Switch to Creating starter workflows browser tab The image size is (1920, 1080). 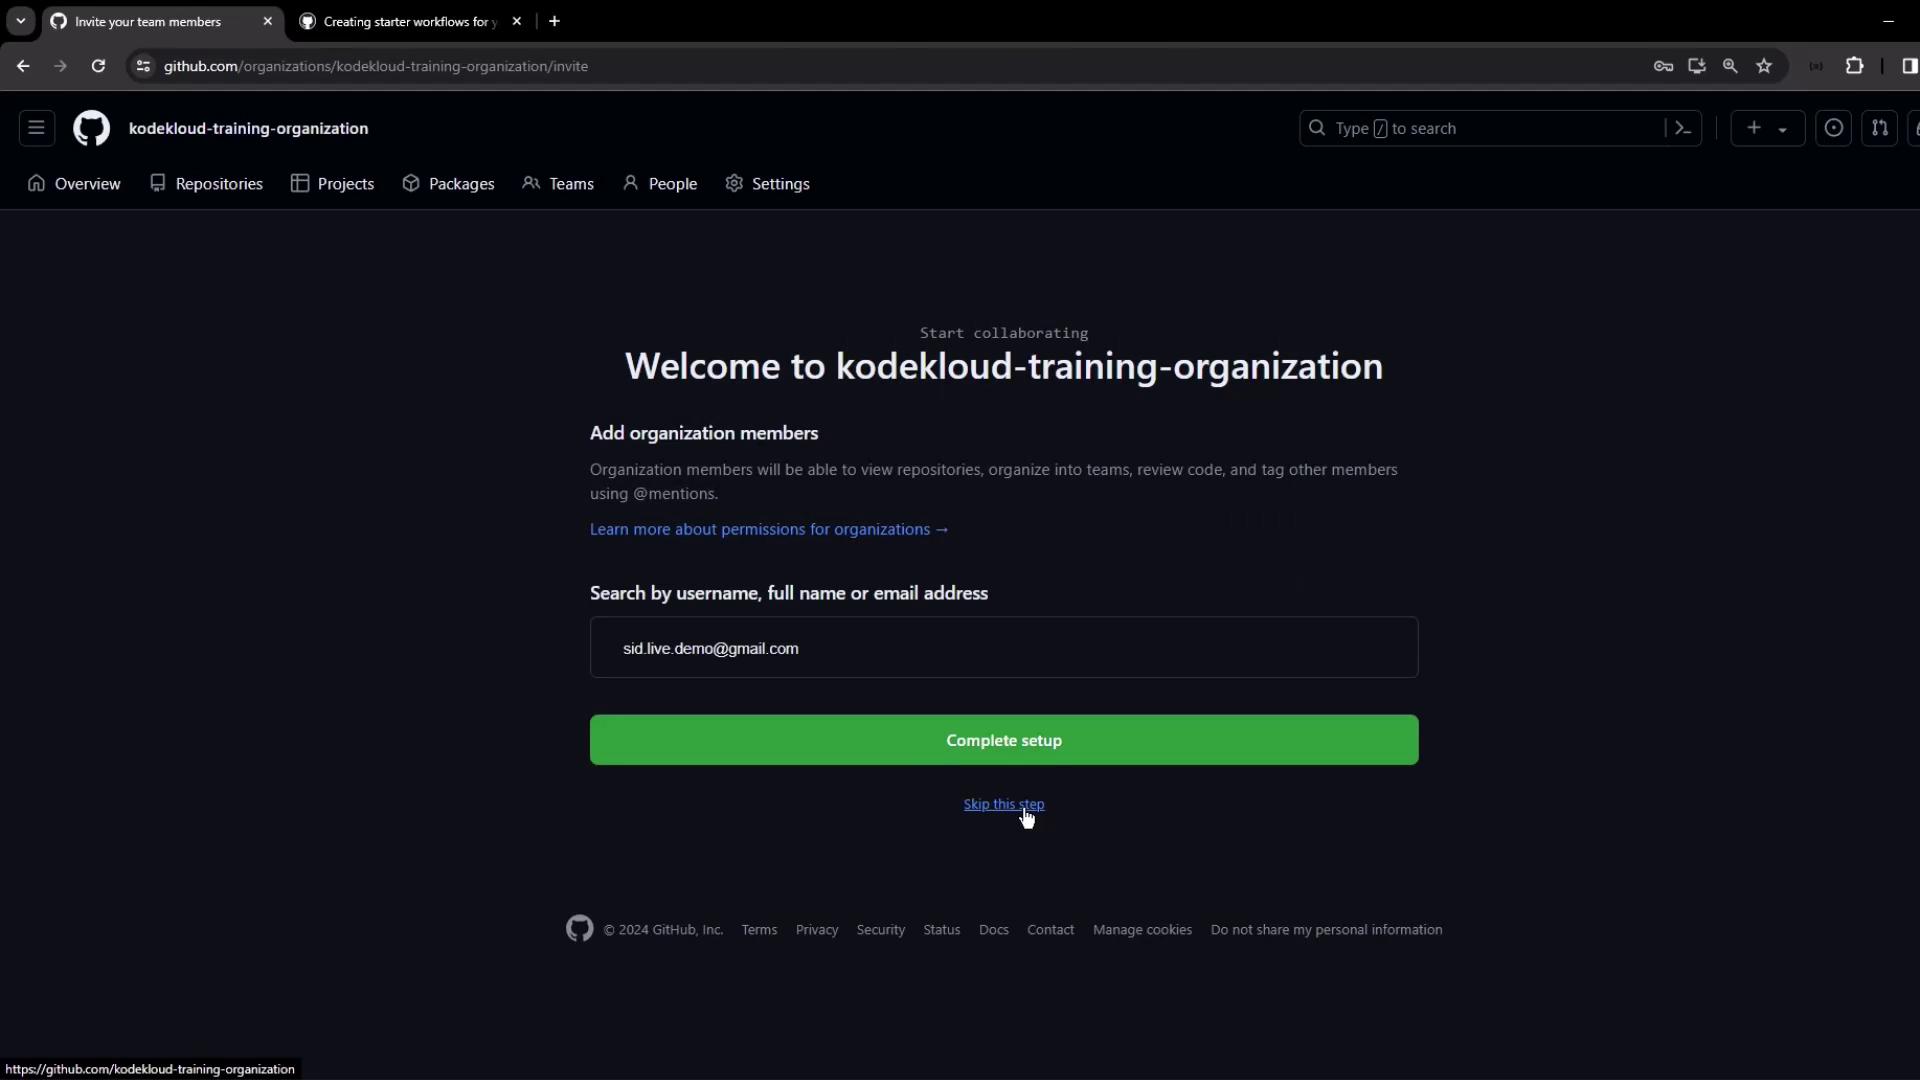[x=408, y=21]
